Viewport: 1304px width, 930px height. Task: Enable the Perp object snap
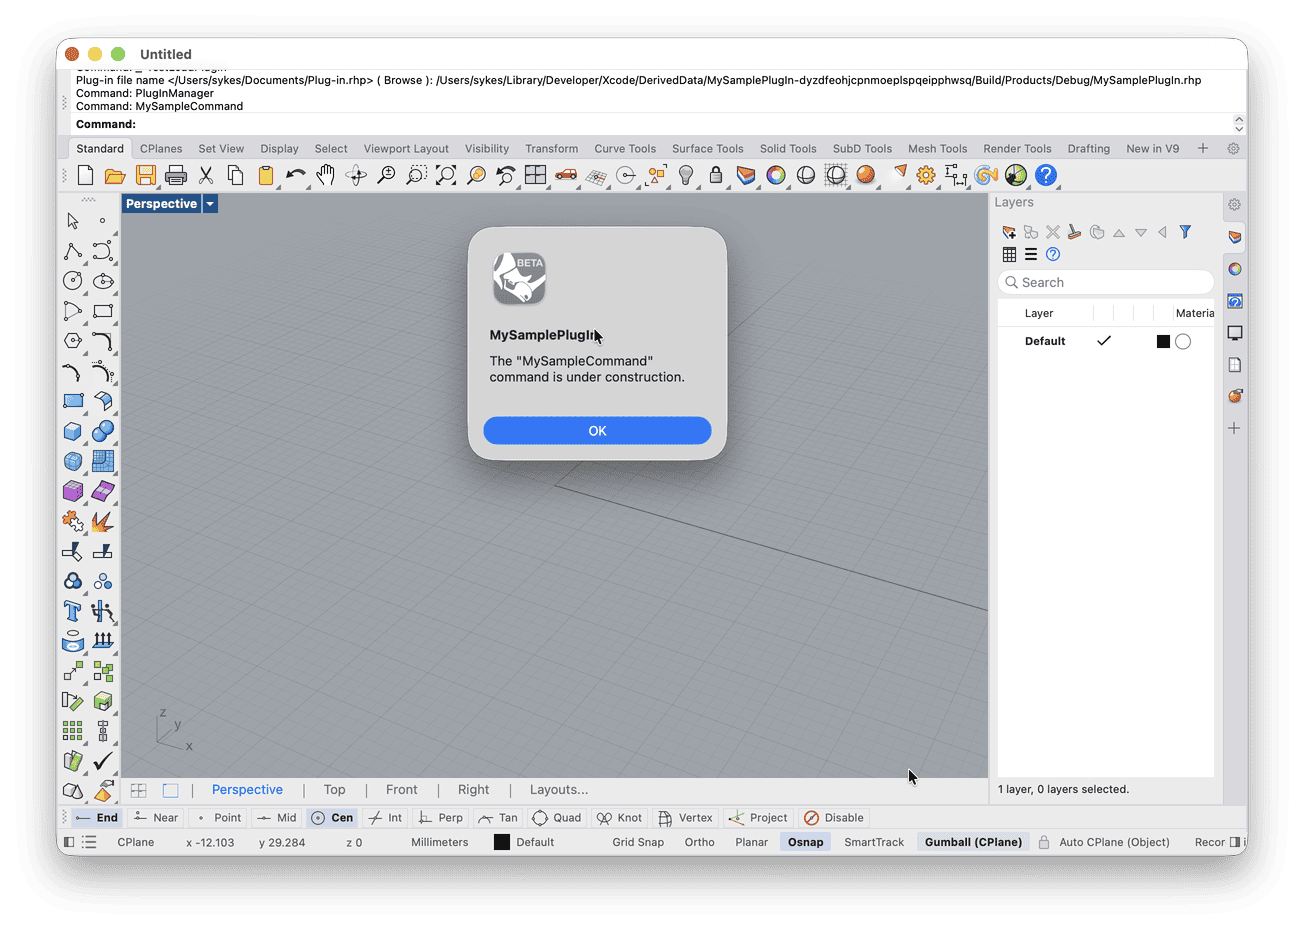pyautogui.click(x=440, y=818)
